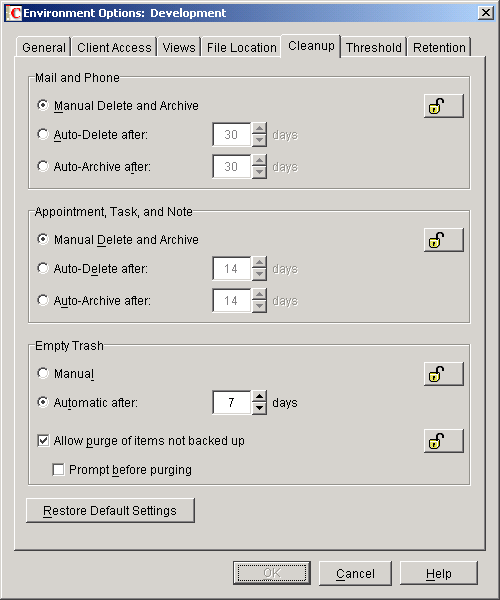This screenshot has height=600, width=500.
Task: Open the General tab
Action: pyautogui.click(x=44, y=47)
